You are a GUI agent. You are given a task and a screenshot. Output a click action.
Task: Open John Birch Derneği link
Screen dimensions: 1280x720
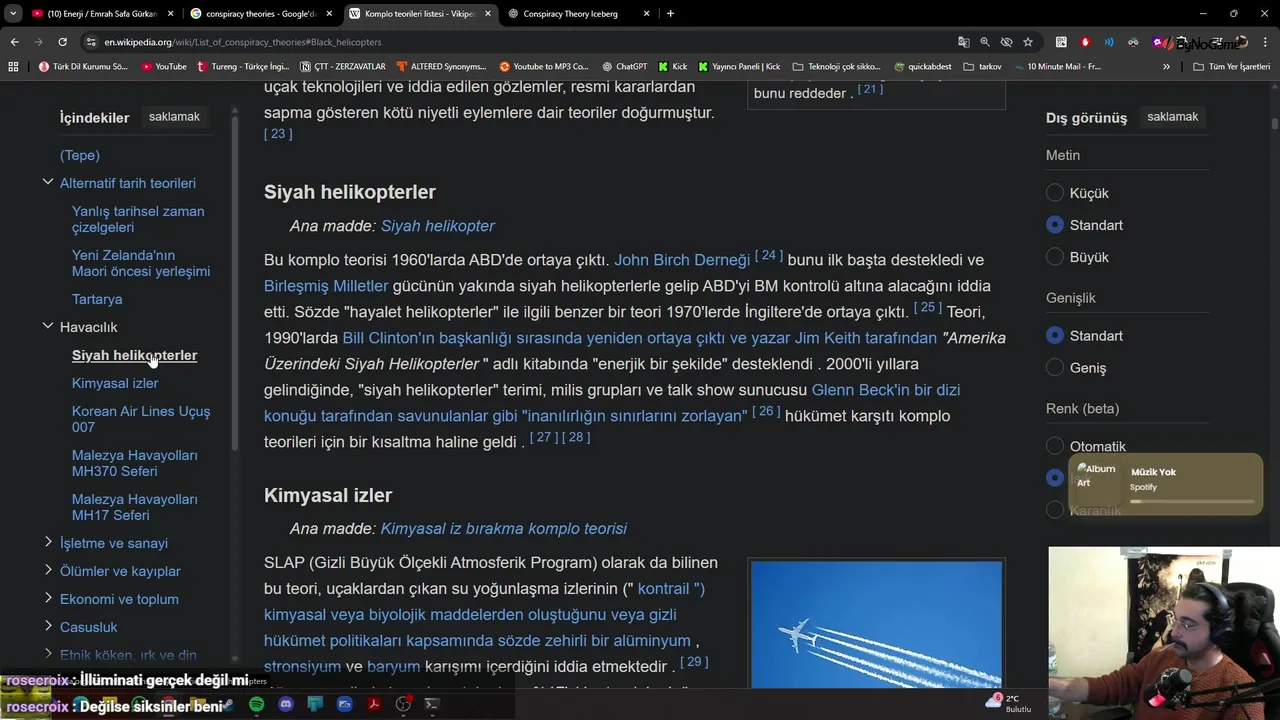(682, 260)
